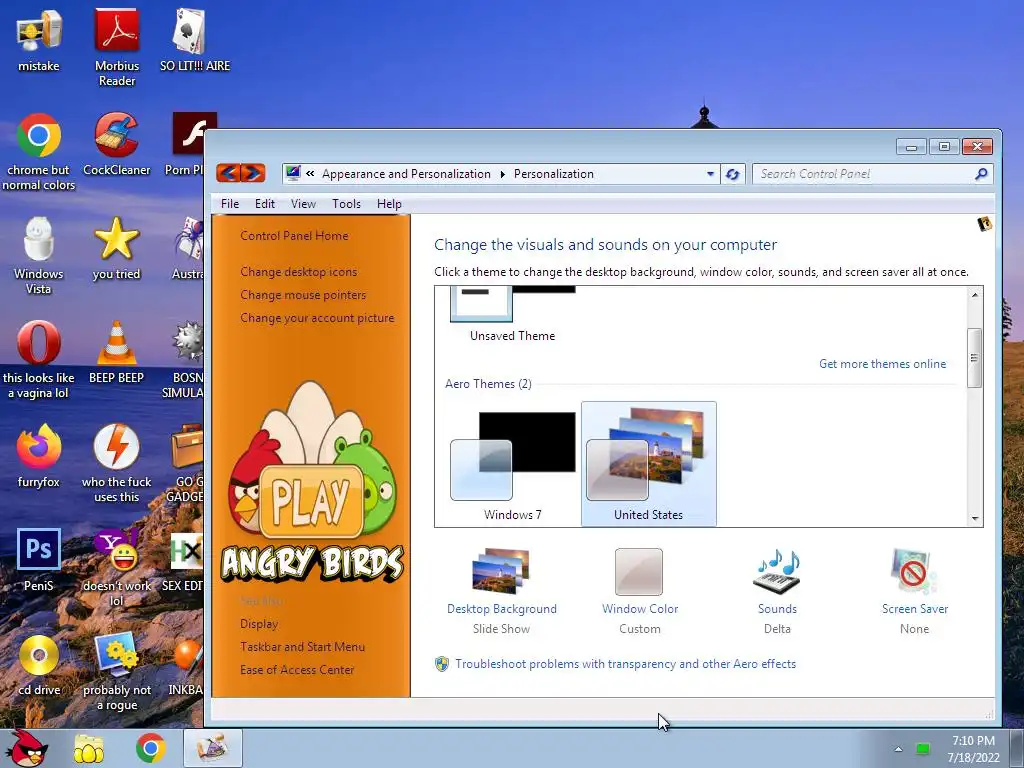Click the Aero Themes (2) heading
1024x768 pixels.
488,384
